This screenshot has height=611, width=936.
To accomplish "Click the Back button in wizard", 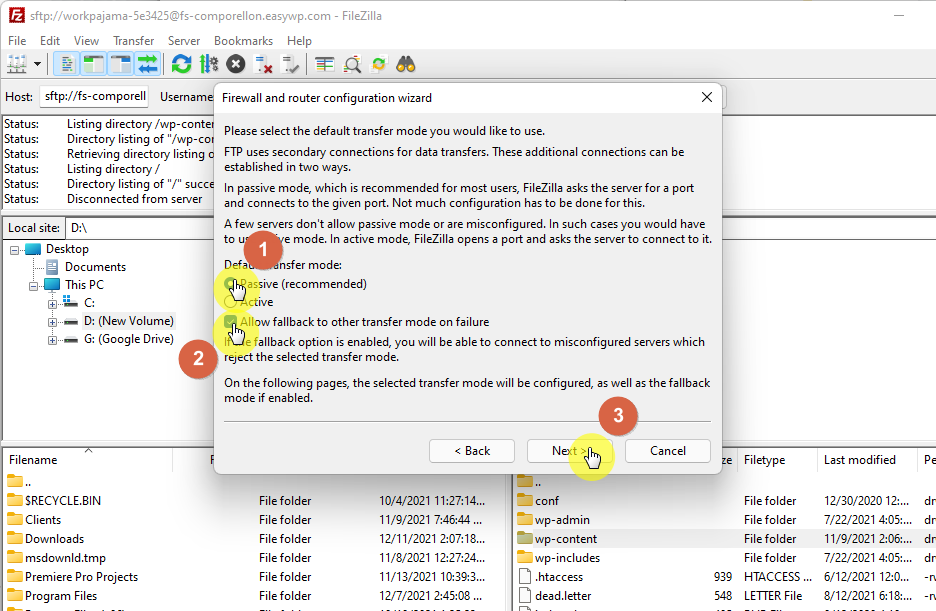I will pos(472,450).
